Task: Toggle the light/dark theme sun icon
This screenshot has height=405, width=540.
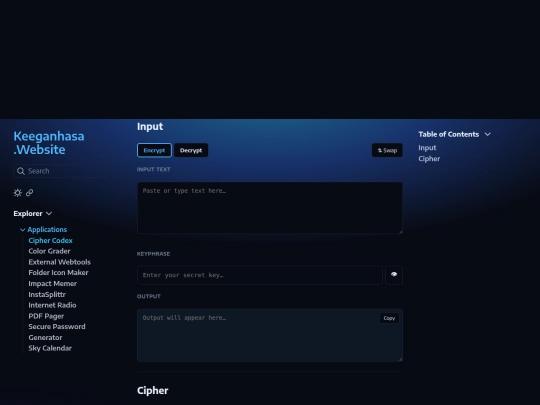Action: point(18,193)
